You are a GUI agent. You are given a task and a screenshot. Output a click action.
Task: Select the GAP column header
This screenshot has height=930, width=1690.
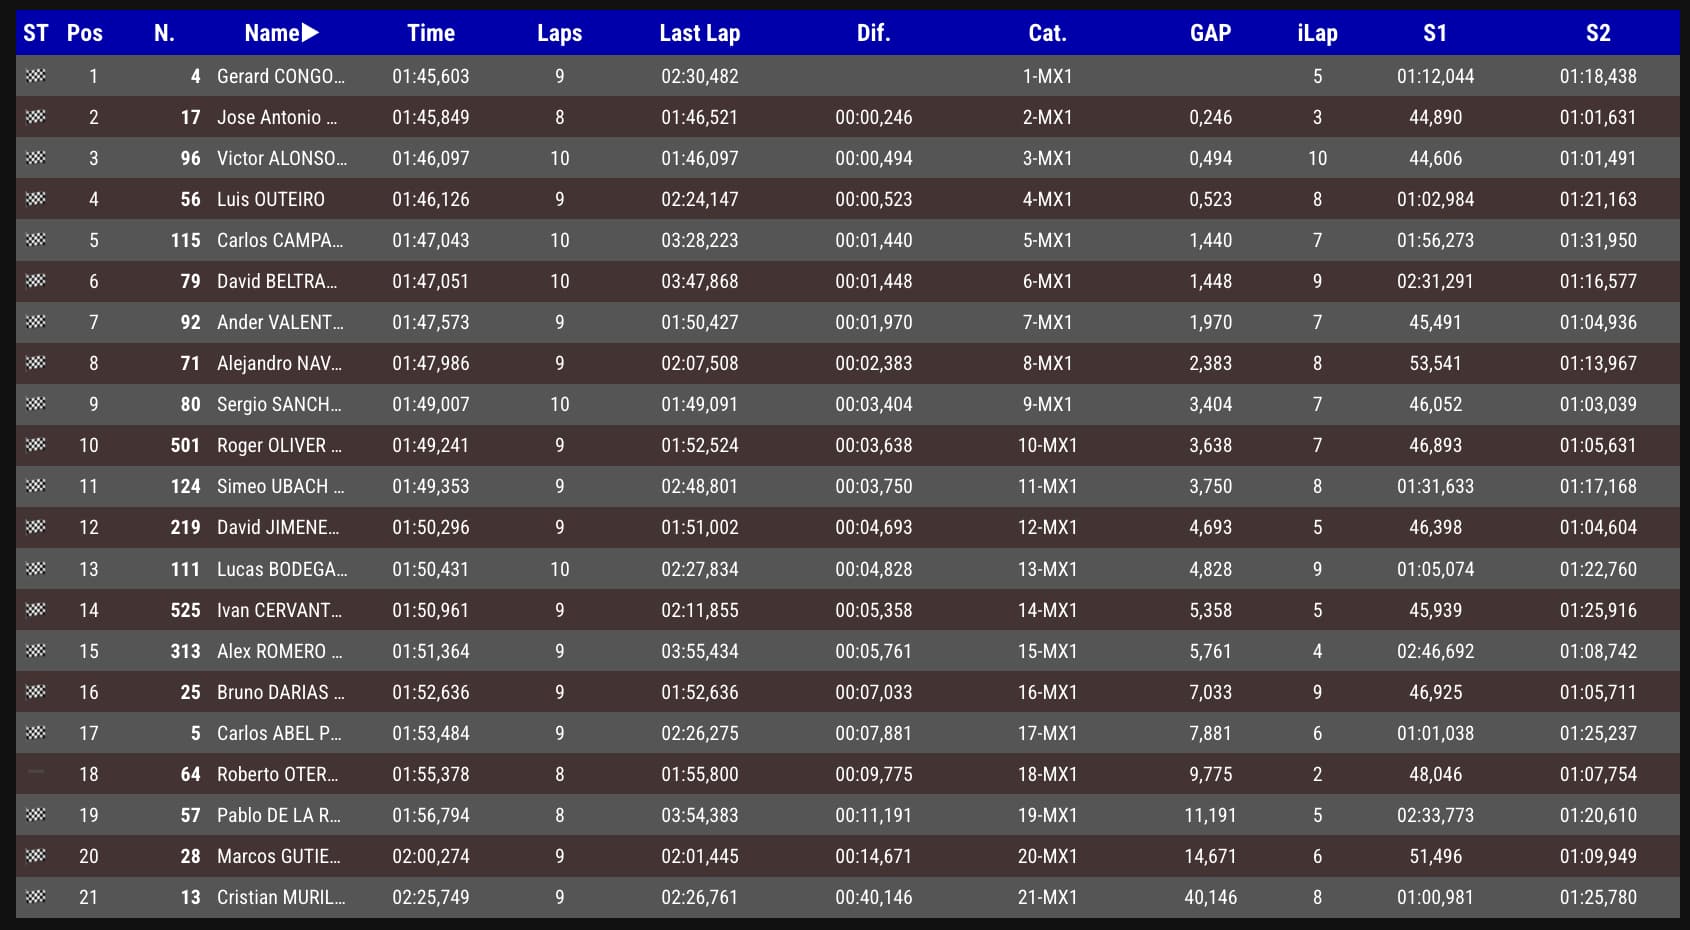[x=1210, y=33]
